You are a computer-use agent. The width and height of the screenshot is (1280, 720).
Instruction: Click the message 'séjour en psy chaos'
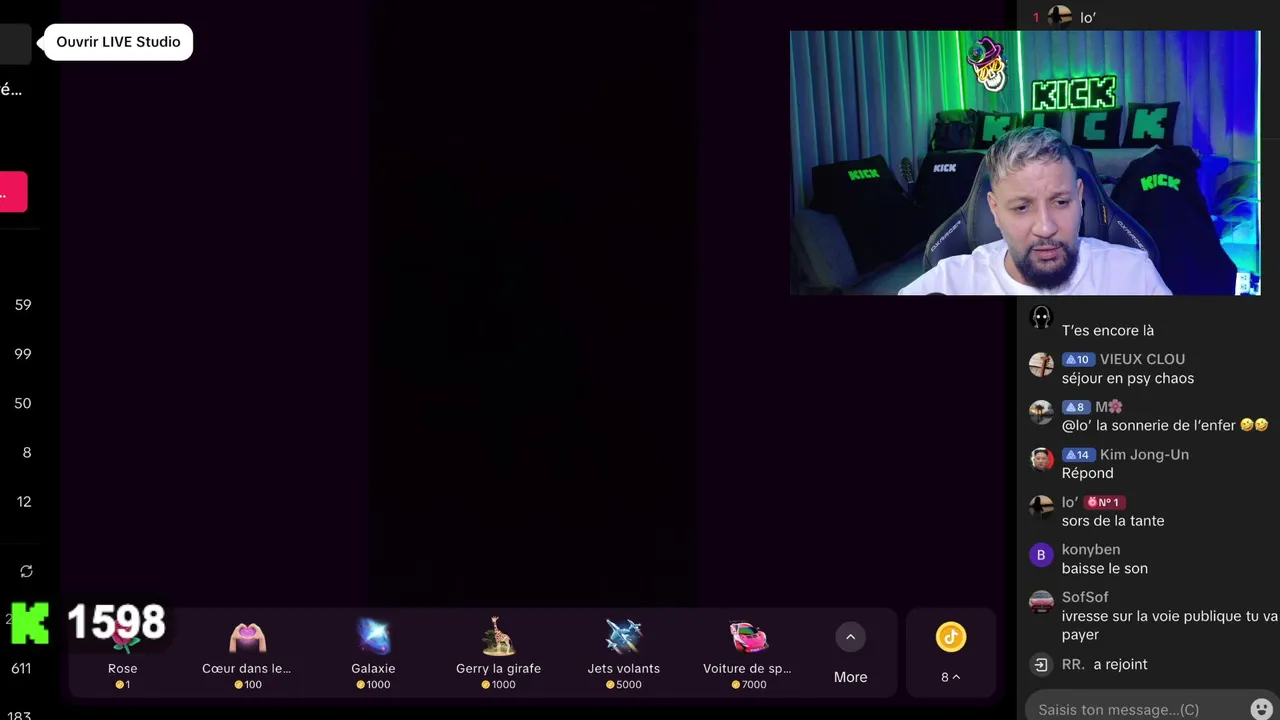pos(1128,378)
